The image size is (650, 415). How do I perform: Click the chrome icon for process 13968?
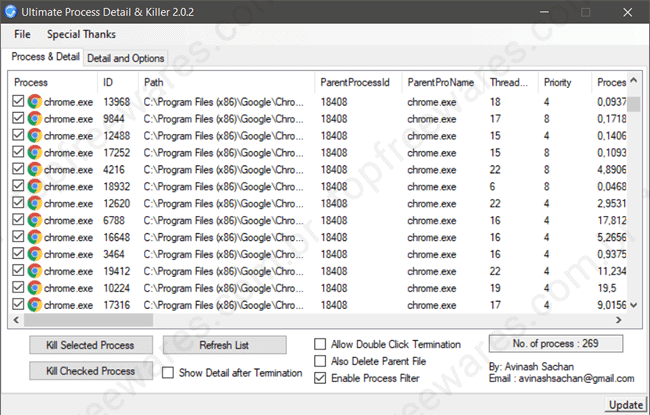tap(35, 102)
